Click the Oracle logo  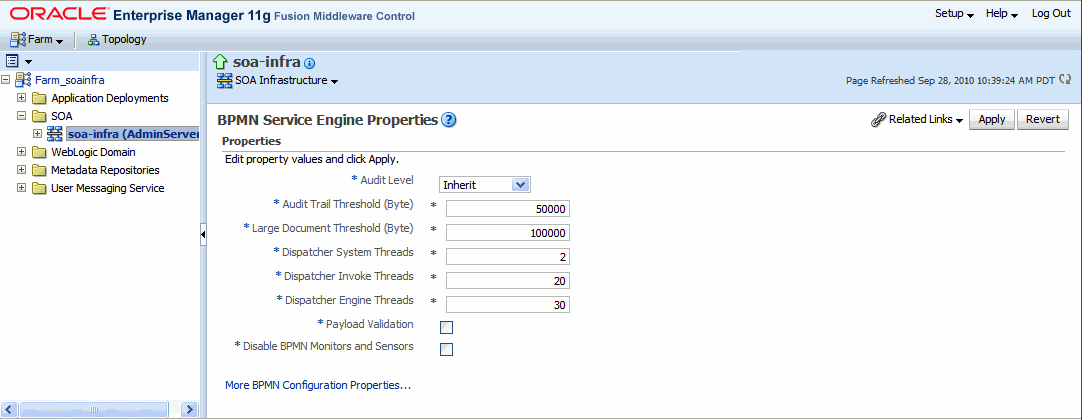(x=59, y=14)
